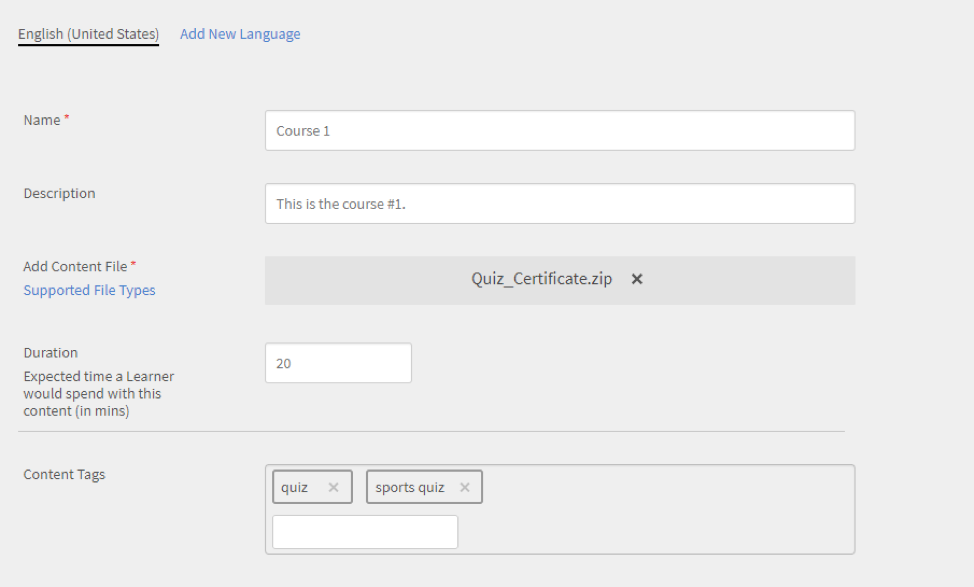This screenshot has width=974, height=587.
Task: Select the Duration field showing 20
Action: pos(338,362)
